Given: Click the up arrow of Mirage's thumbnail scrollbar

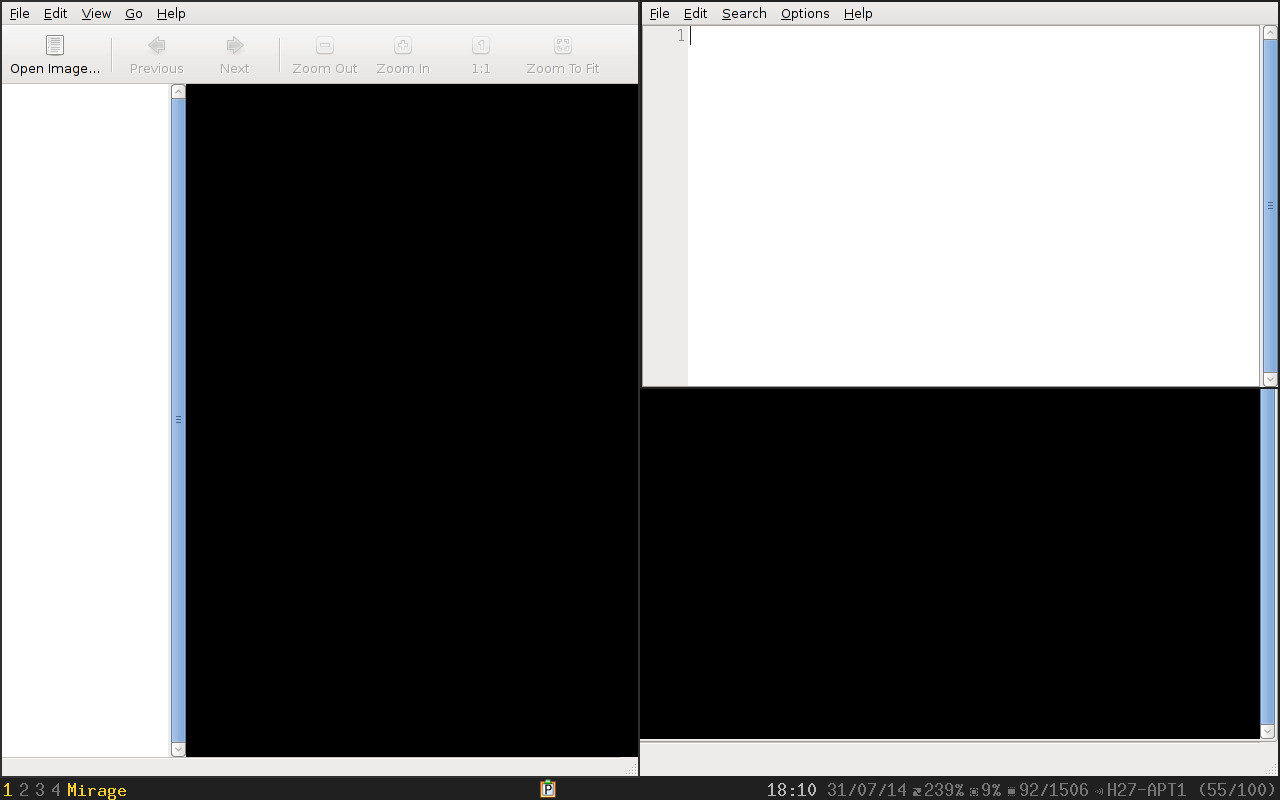Looking at the screenshot, I should click(x=178, y=92).
